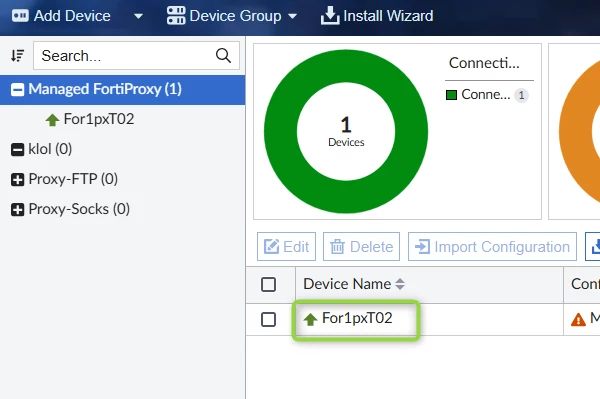This screenshot has height=399, width=600.
Task: Collapse the klol group
Action: point(17,149)
